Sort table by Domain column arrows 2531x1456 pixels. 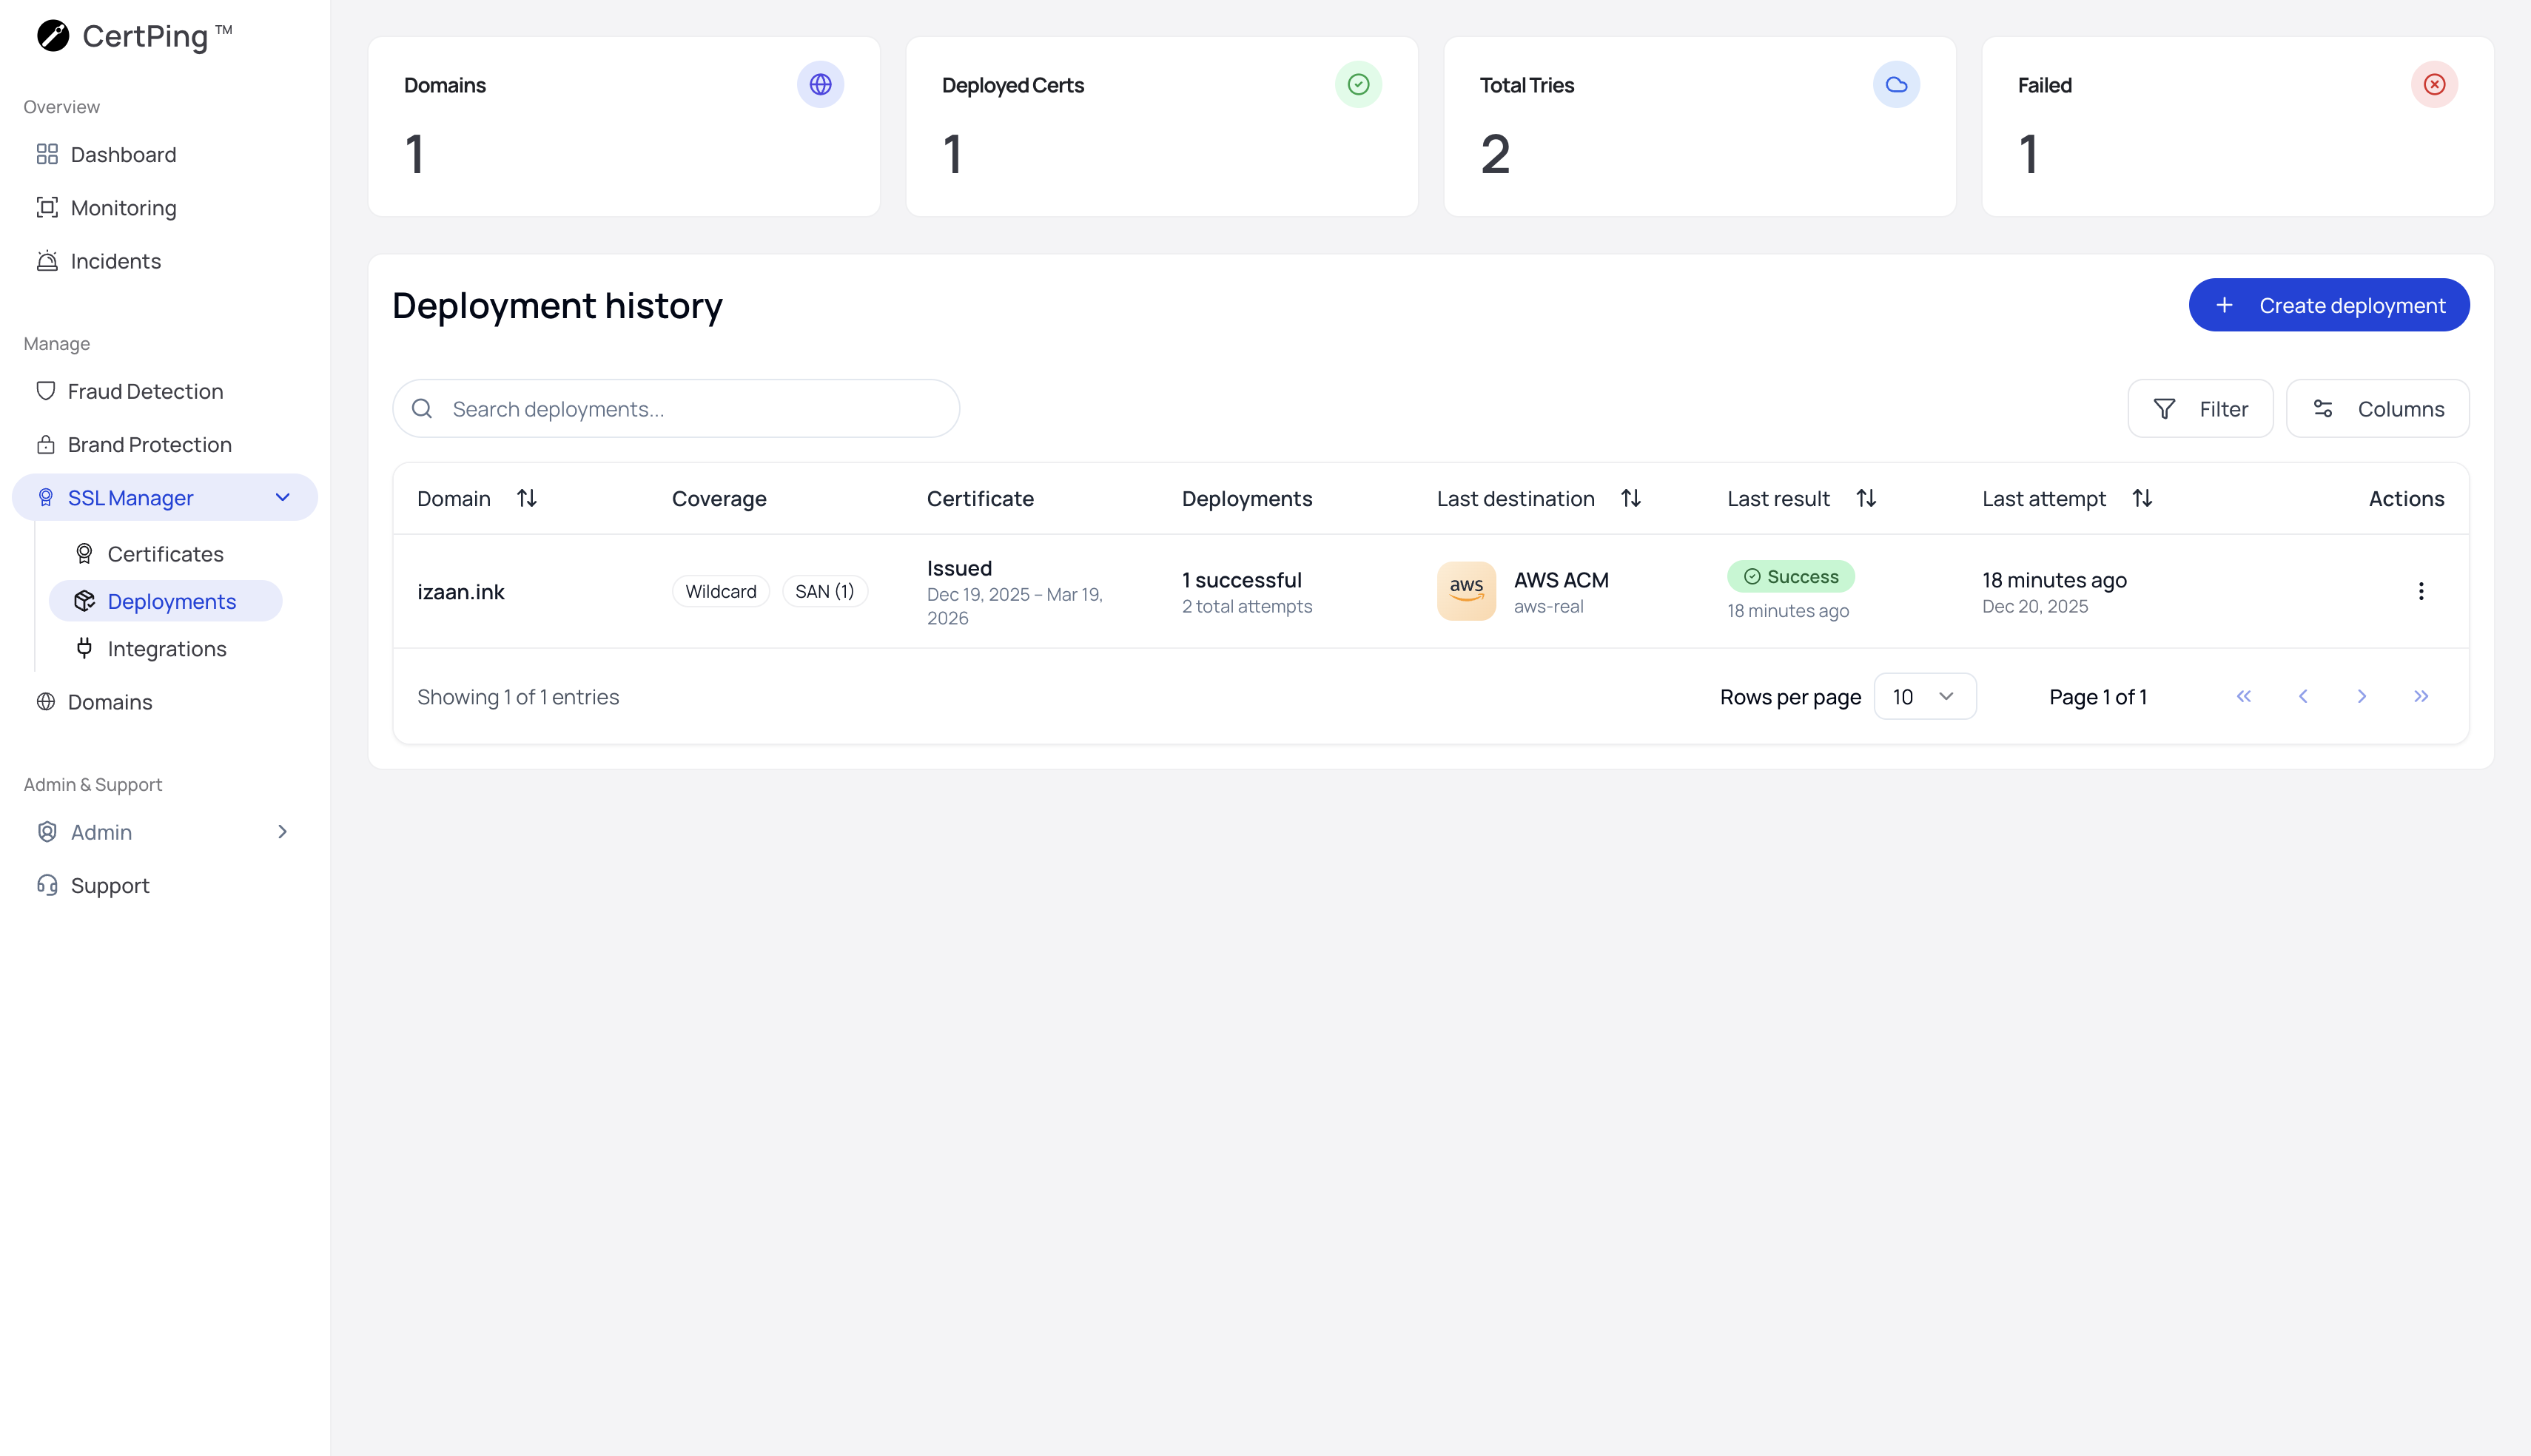(x=527, y=498)
